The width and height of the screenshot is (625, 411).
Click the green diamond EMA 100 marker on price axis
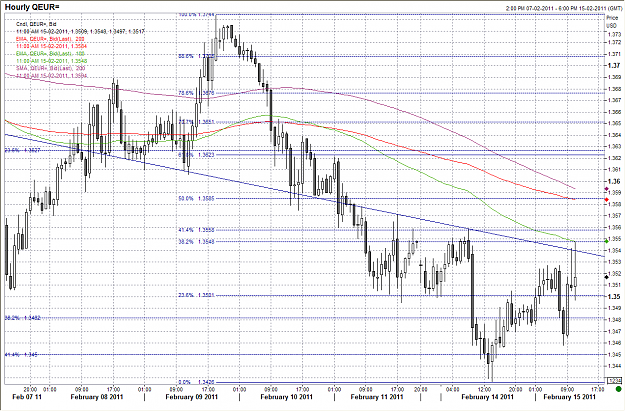pos(607,241)
